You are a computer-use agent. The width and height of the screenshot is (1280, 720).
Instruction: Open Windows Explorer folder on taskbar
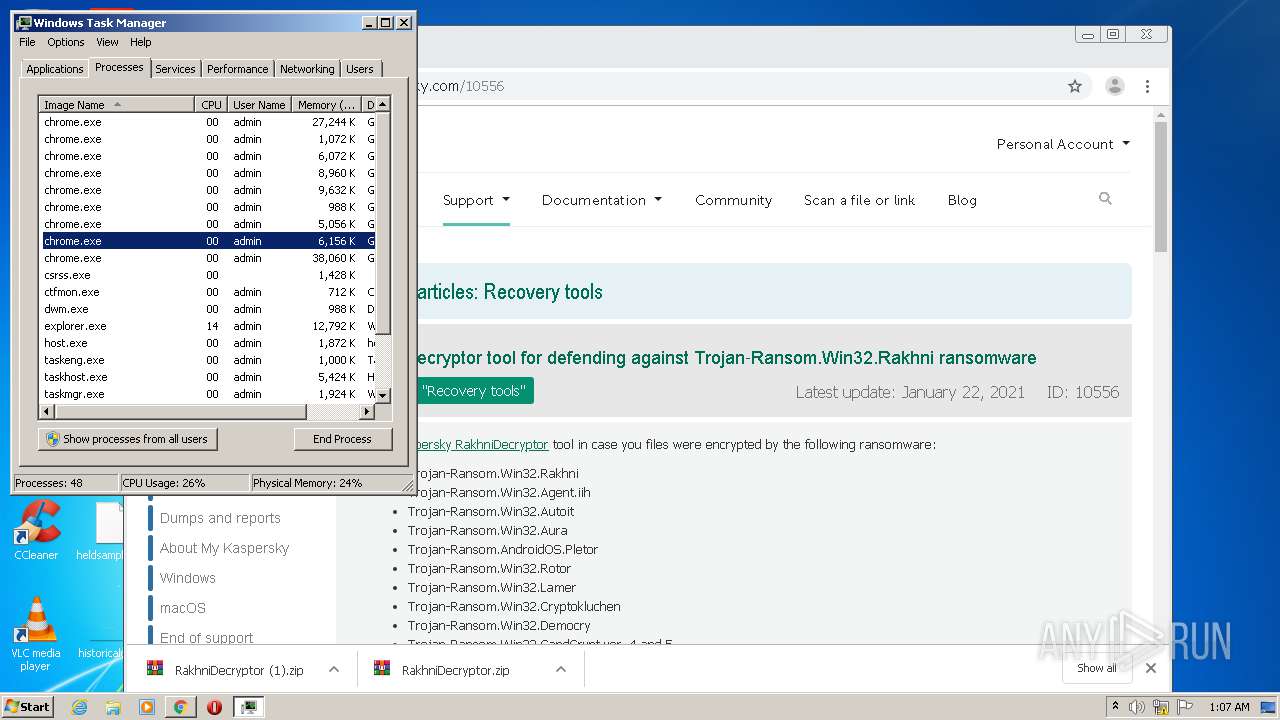[113, 707]
